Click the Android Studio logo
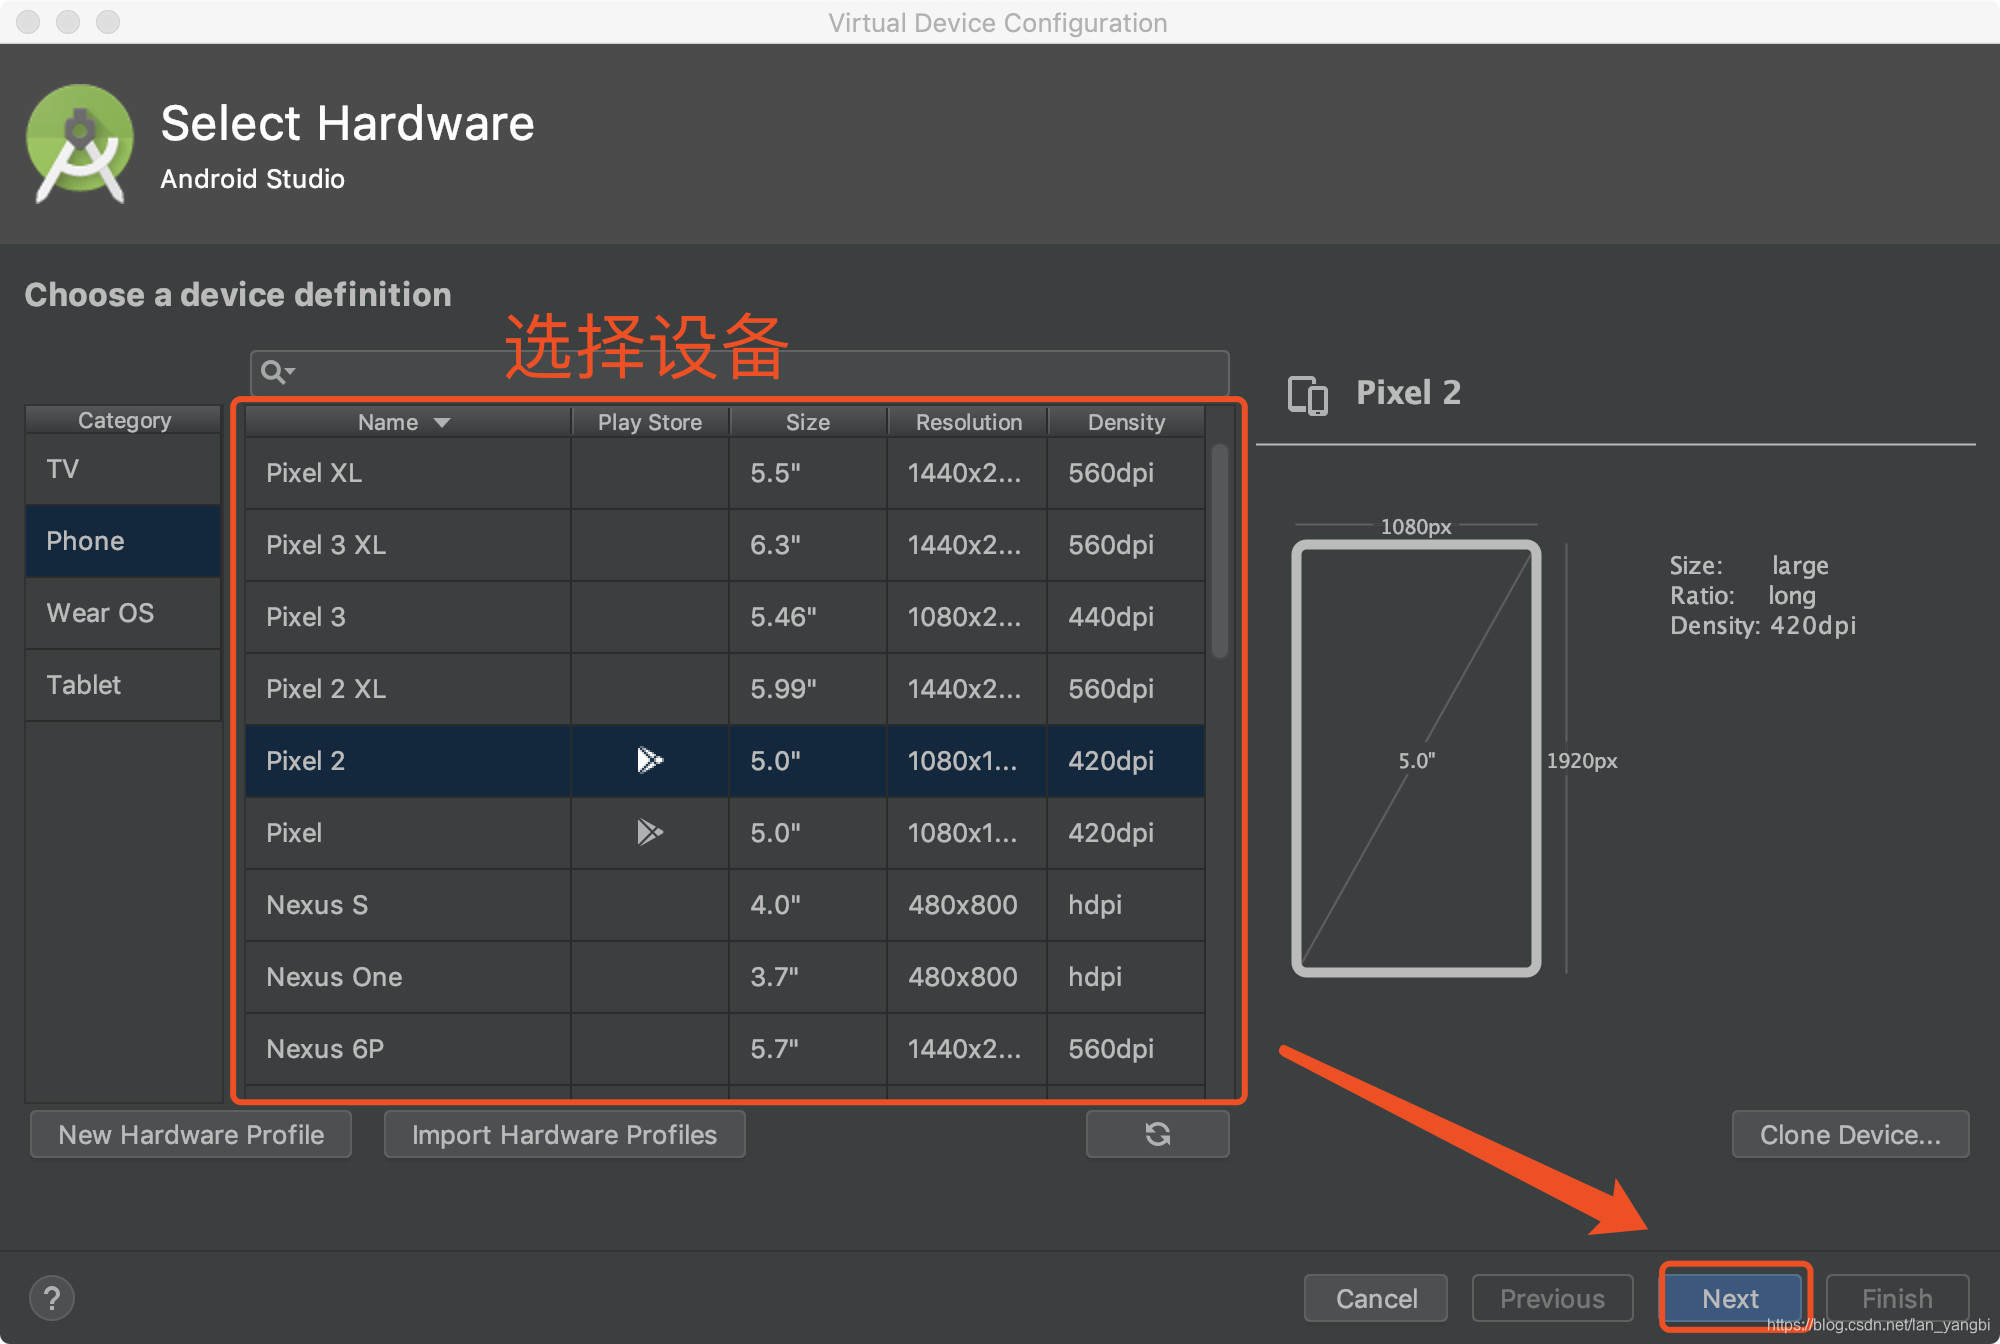This screenshot has height=1344, width=2000. coord(79,144)
